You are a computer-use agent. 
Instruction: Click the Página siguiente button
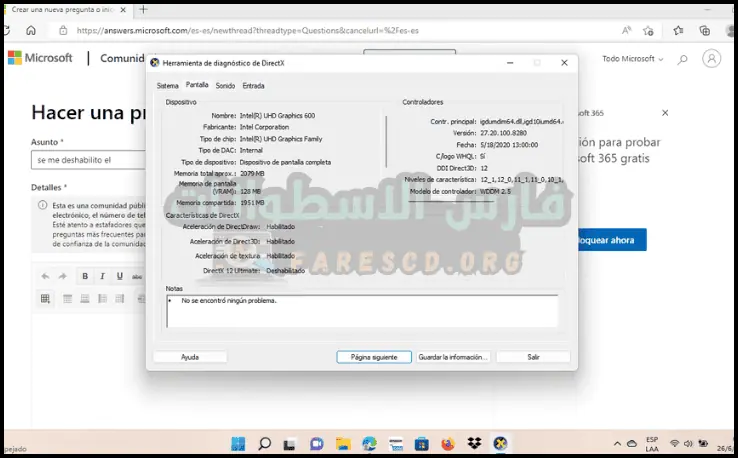374,357
